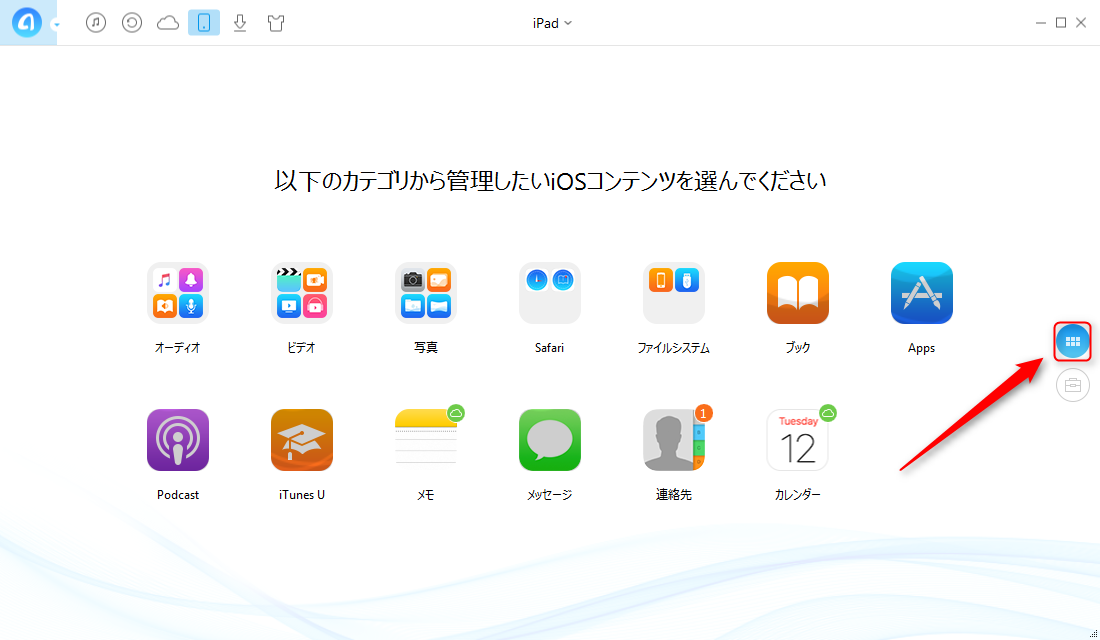Click the window resize grip corner
Image resolution: width=1100 pixels, height=640 pixels.
coord(1094,634)
